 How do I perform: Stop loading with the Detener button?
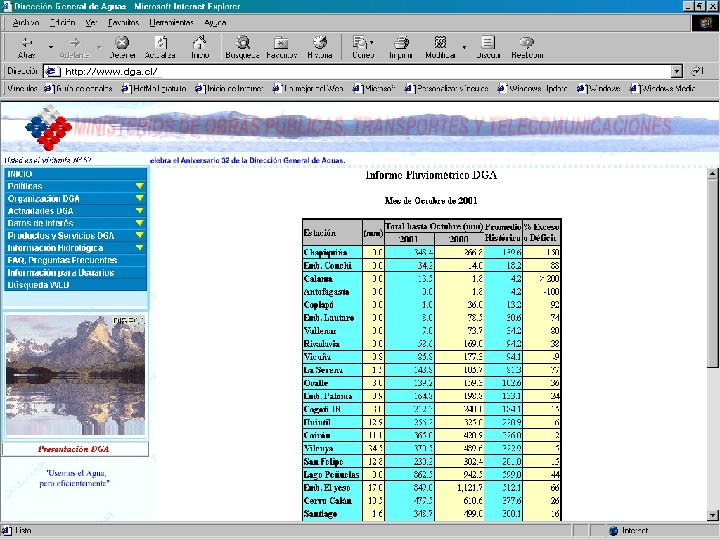click(122, 47)
